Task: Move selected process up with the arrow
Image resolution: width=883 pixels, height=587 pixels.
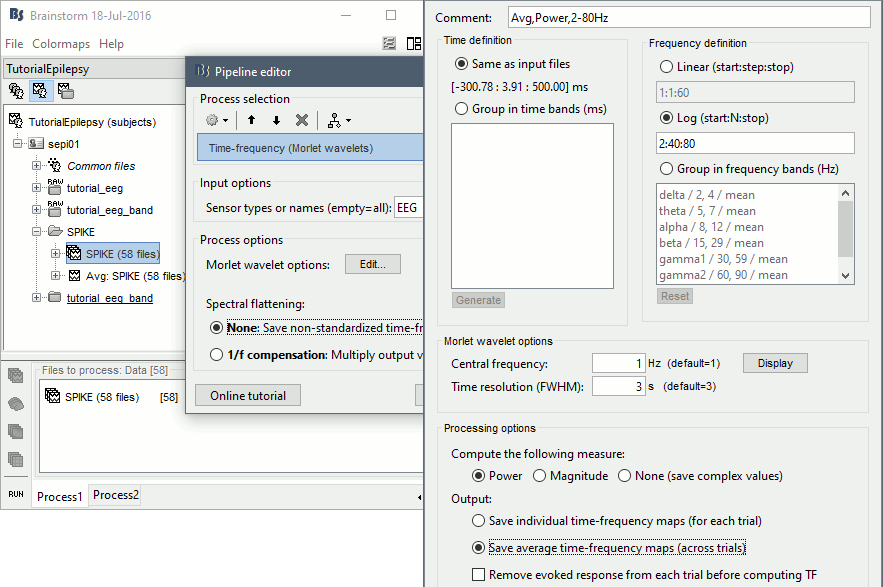Action: coord(251,120)
